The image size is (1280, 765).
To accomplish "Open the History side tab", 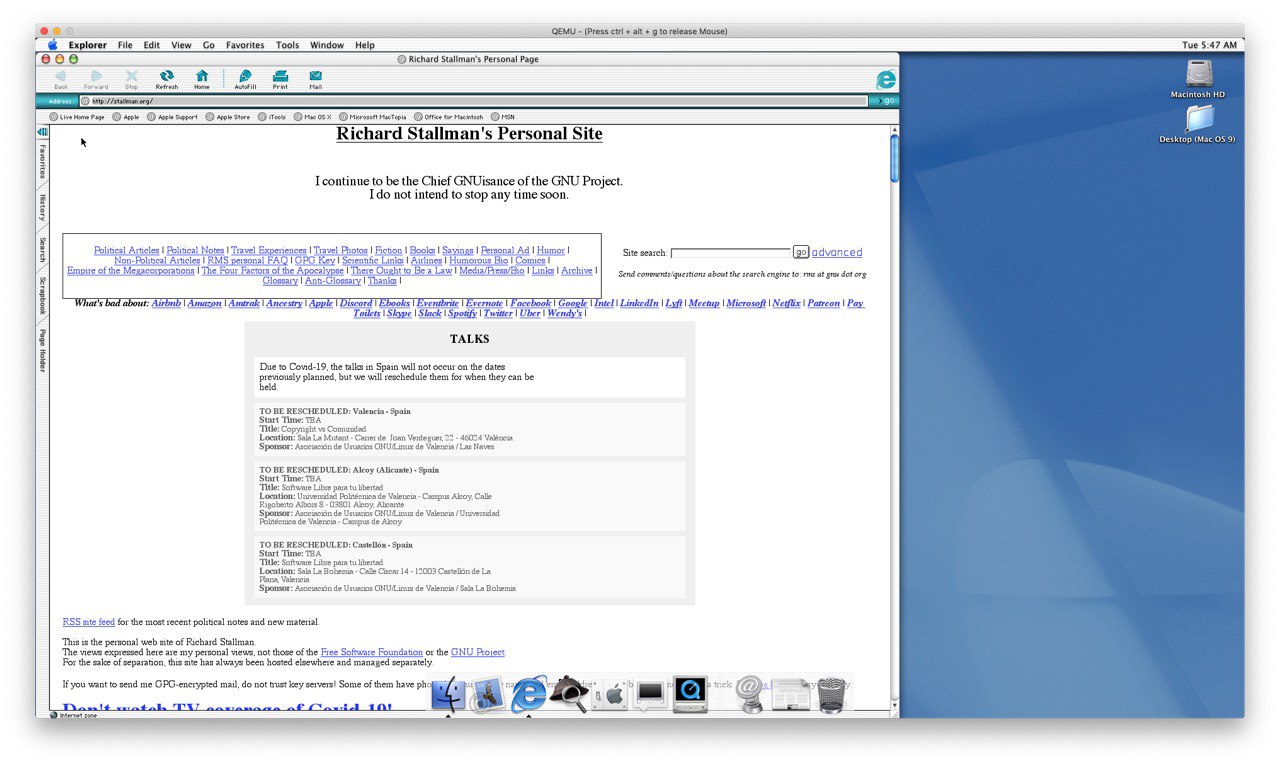I will coord(42,207).
